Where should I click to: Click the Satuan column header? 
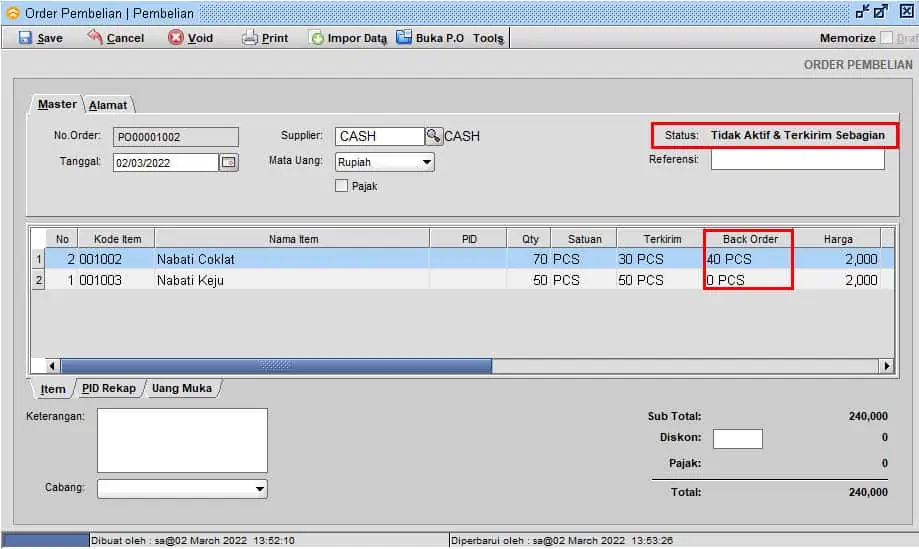(x=584, y=239)
